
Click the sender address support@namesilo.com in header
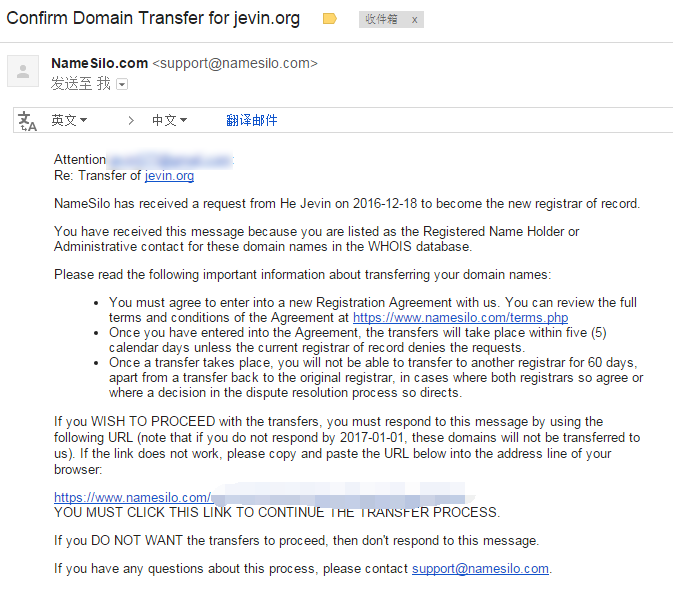(x=235, y=63)
